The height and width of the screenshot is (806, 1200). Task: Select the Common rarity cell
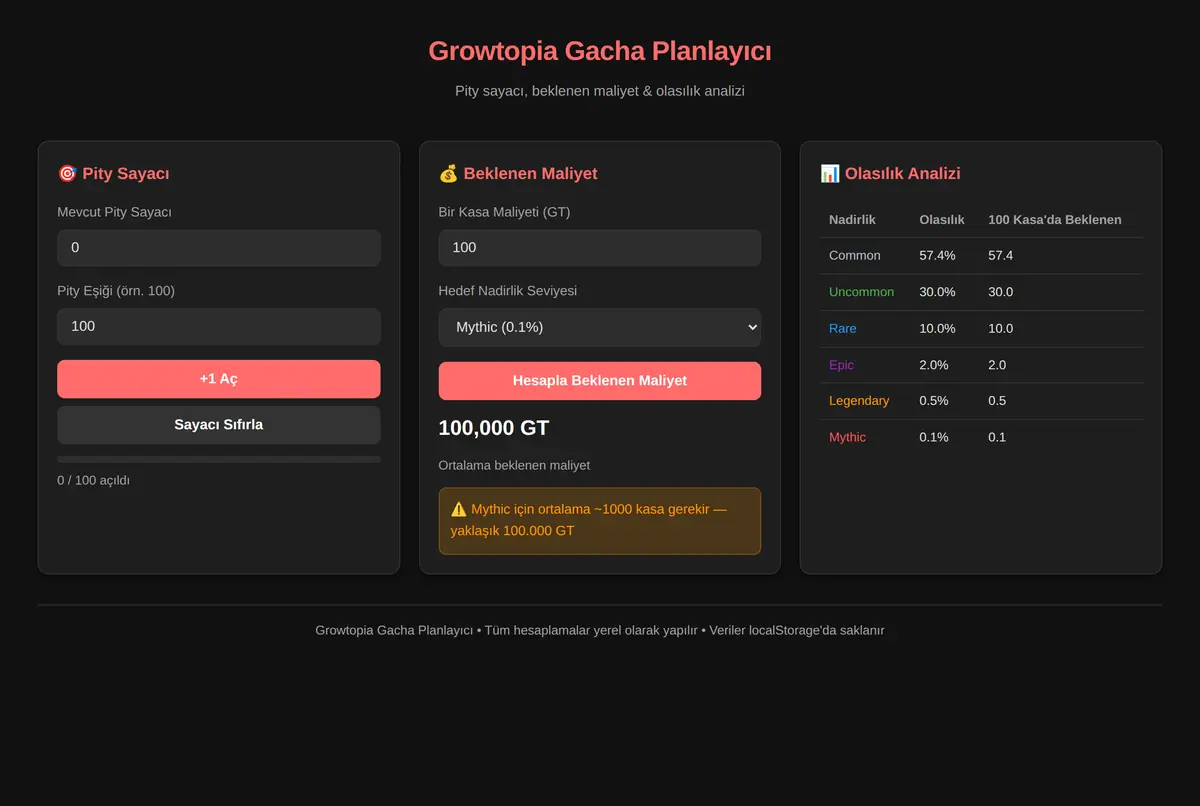pos(855,255)
